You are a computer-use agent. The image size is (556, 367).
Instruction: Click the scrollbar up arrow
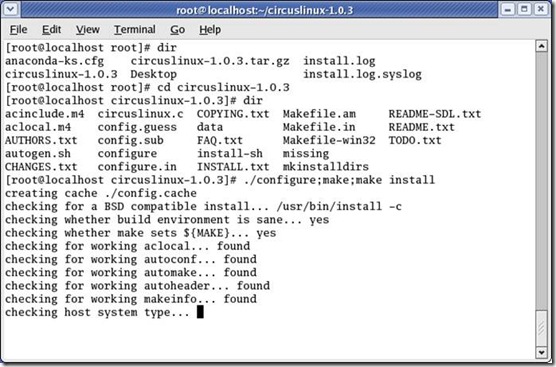541,46
